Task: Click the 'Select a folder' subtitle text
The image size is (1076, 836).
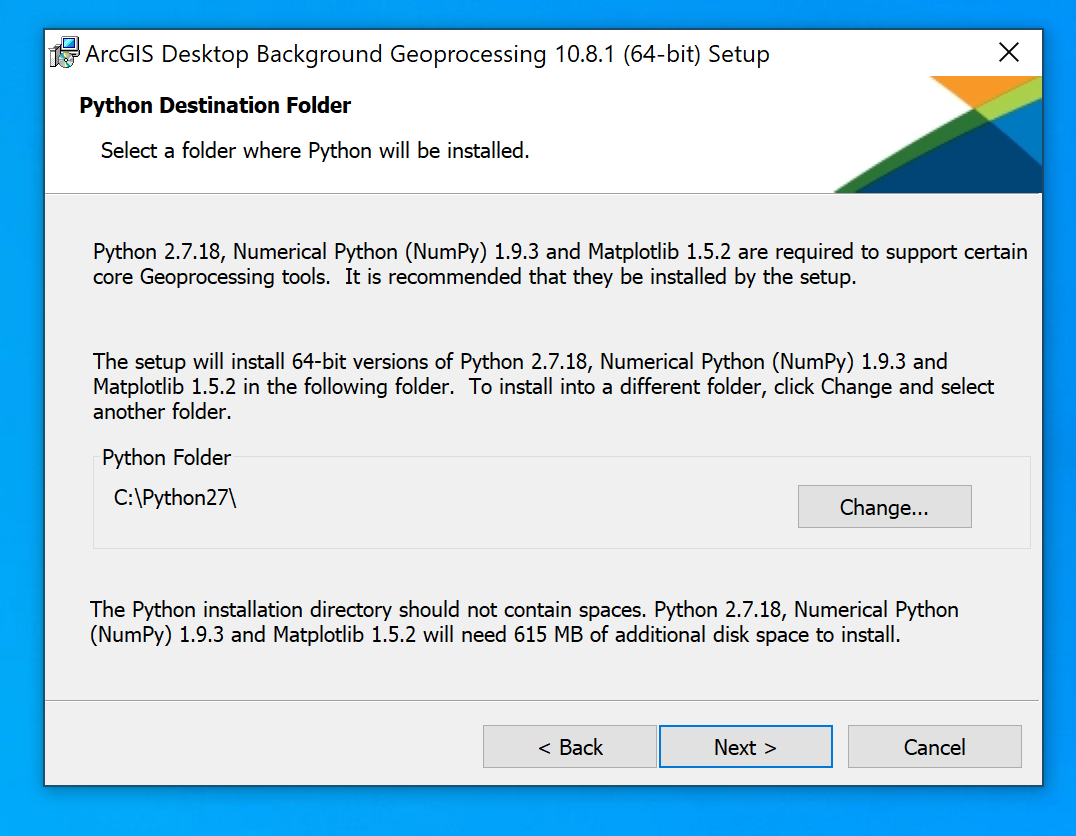Action: click(314, 151)
